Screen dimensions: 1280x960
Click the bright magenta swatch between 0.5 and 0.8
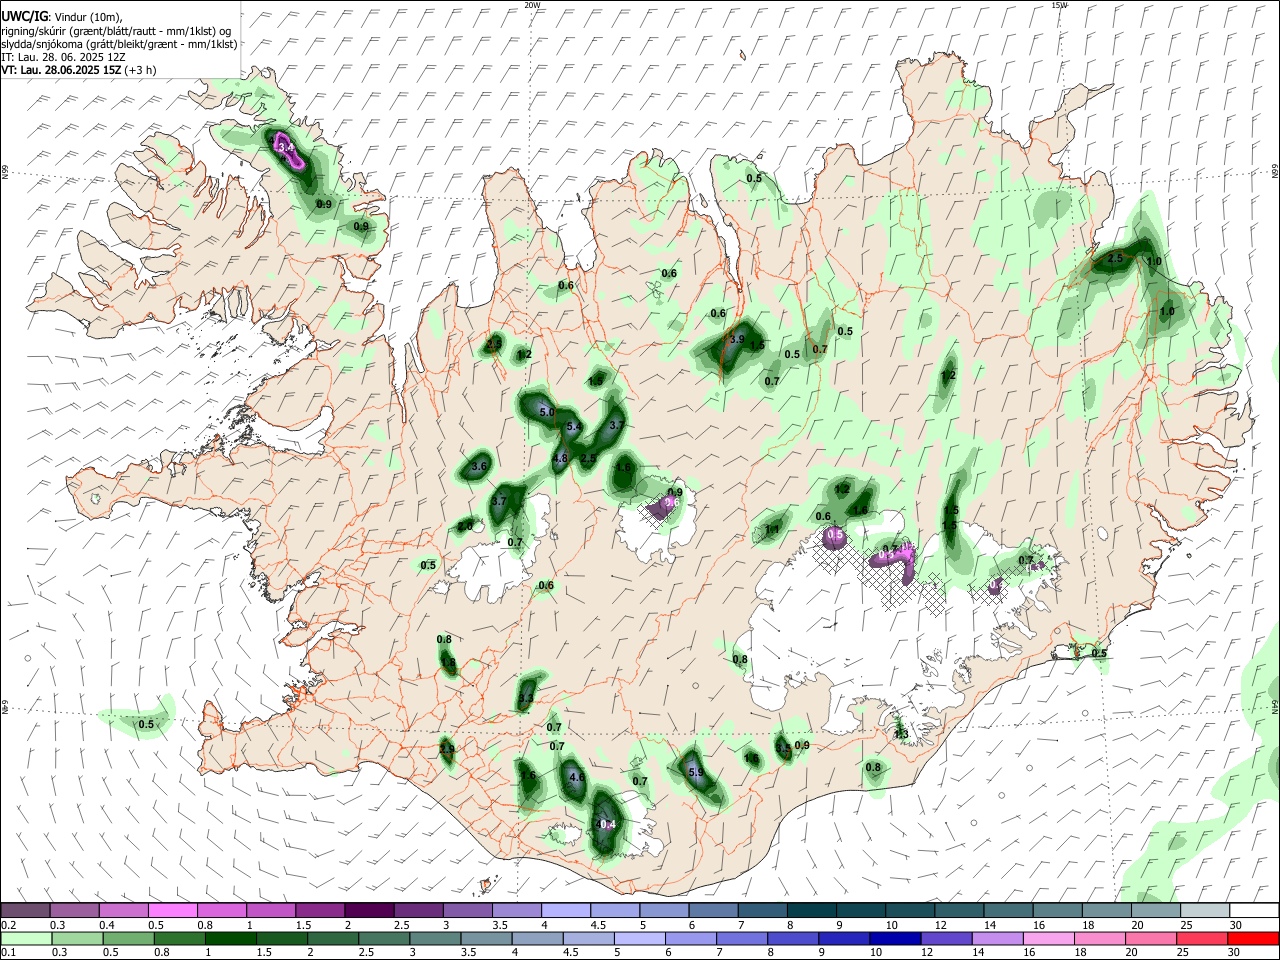[173, 910]
